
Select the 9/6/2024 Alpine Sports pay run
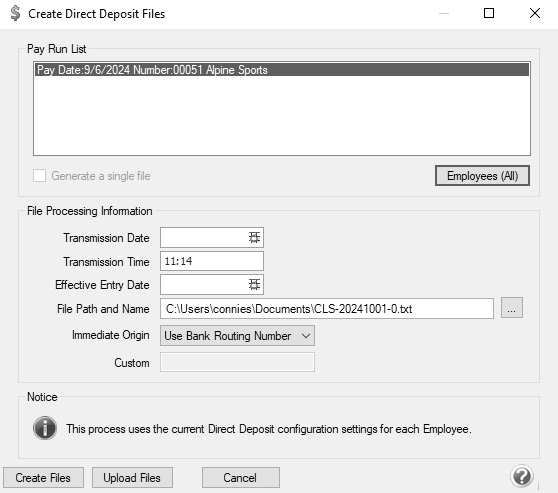point(282,70)
